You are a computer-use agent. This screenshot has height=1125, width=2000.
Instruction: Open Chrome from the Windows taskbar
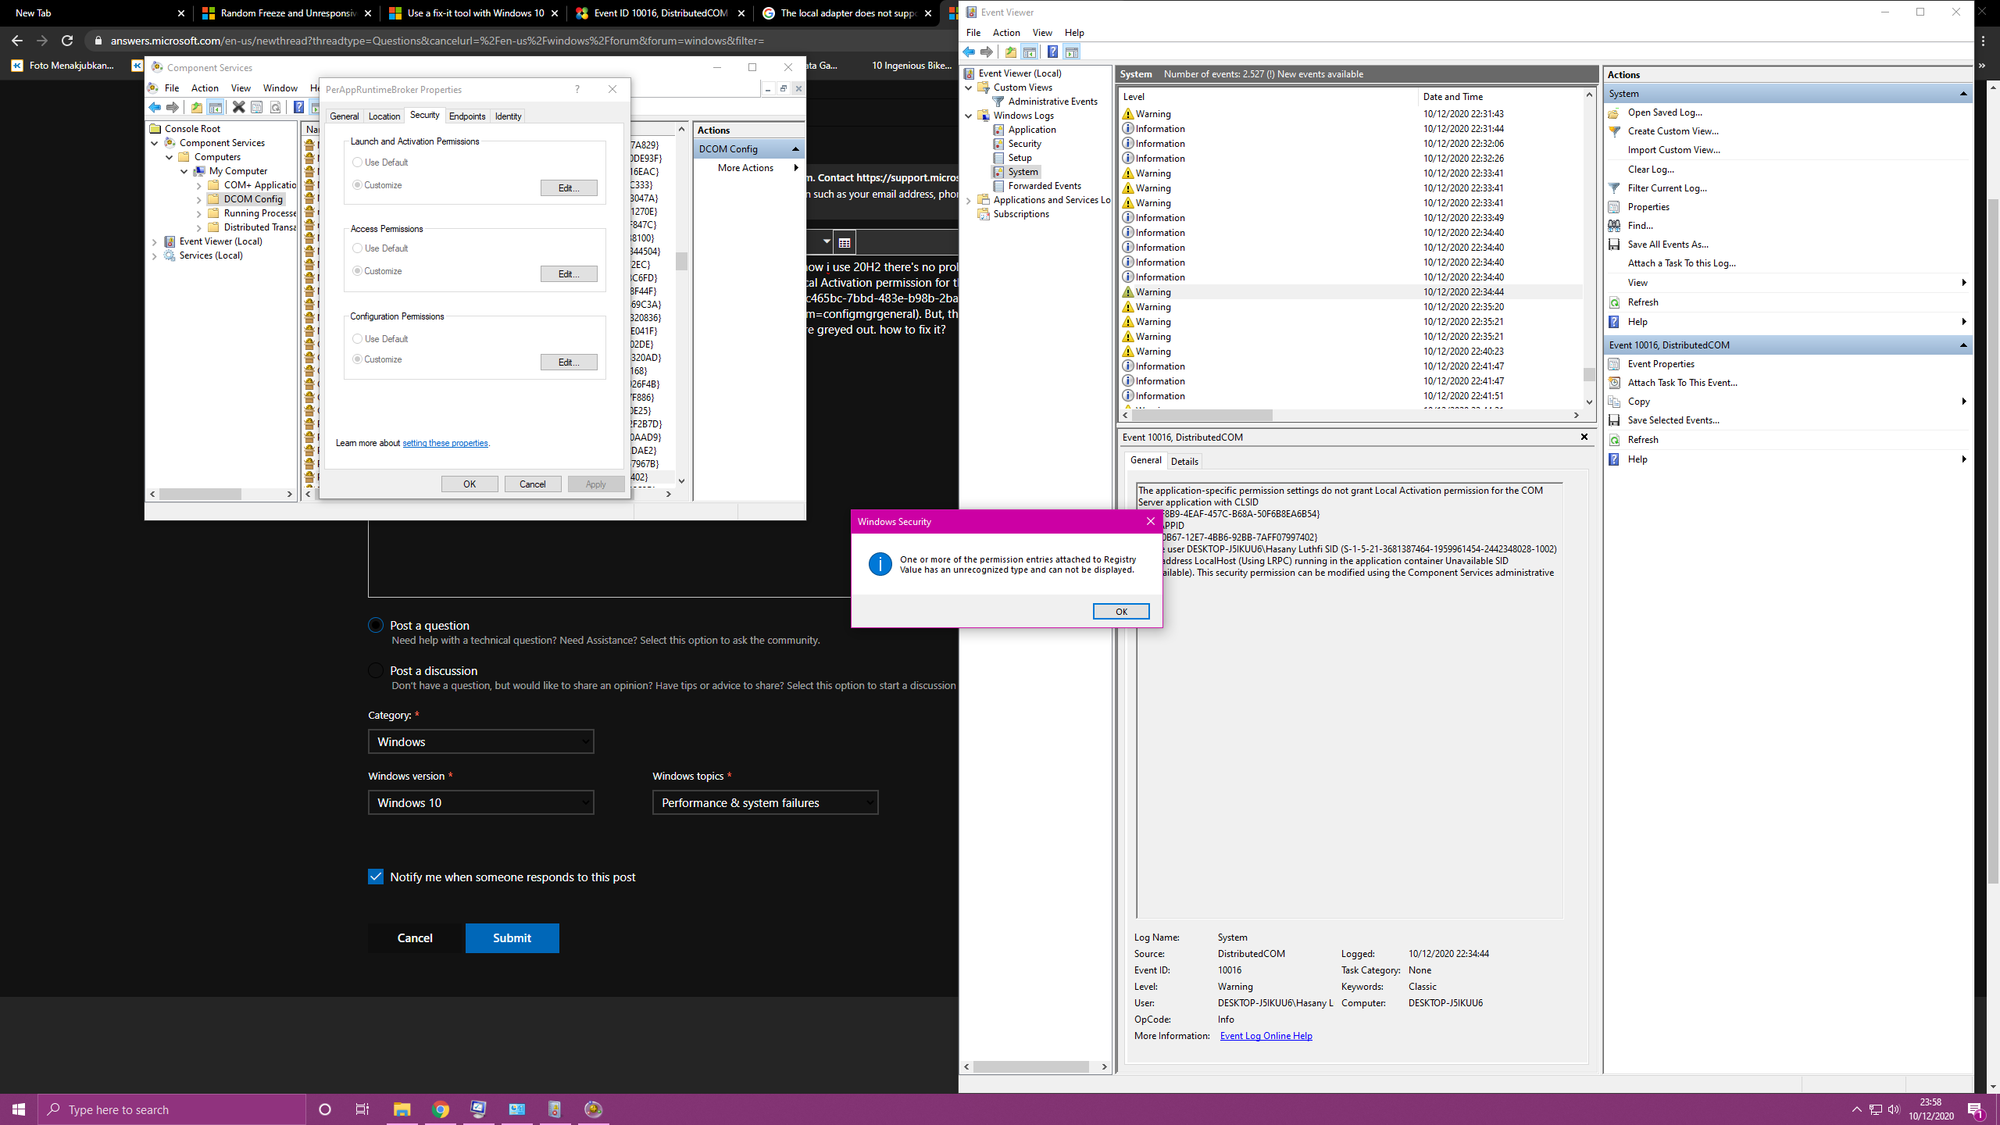440,1109
